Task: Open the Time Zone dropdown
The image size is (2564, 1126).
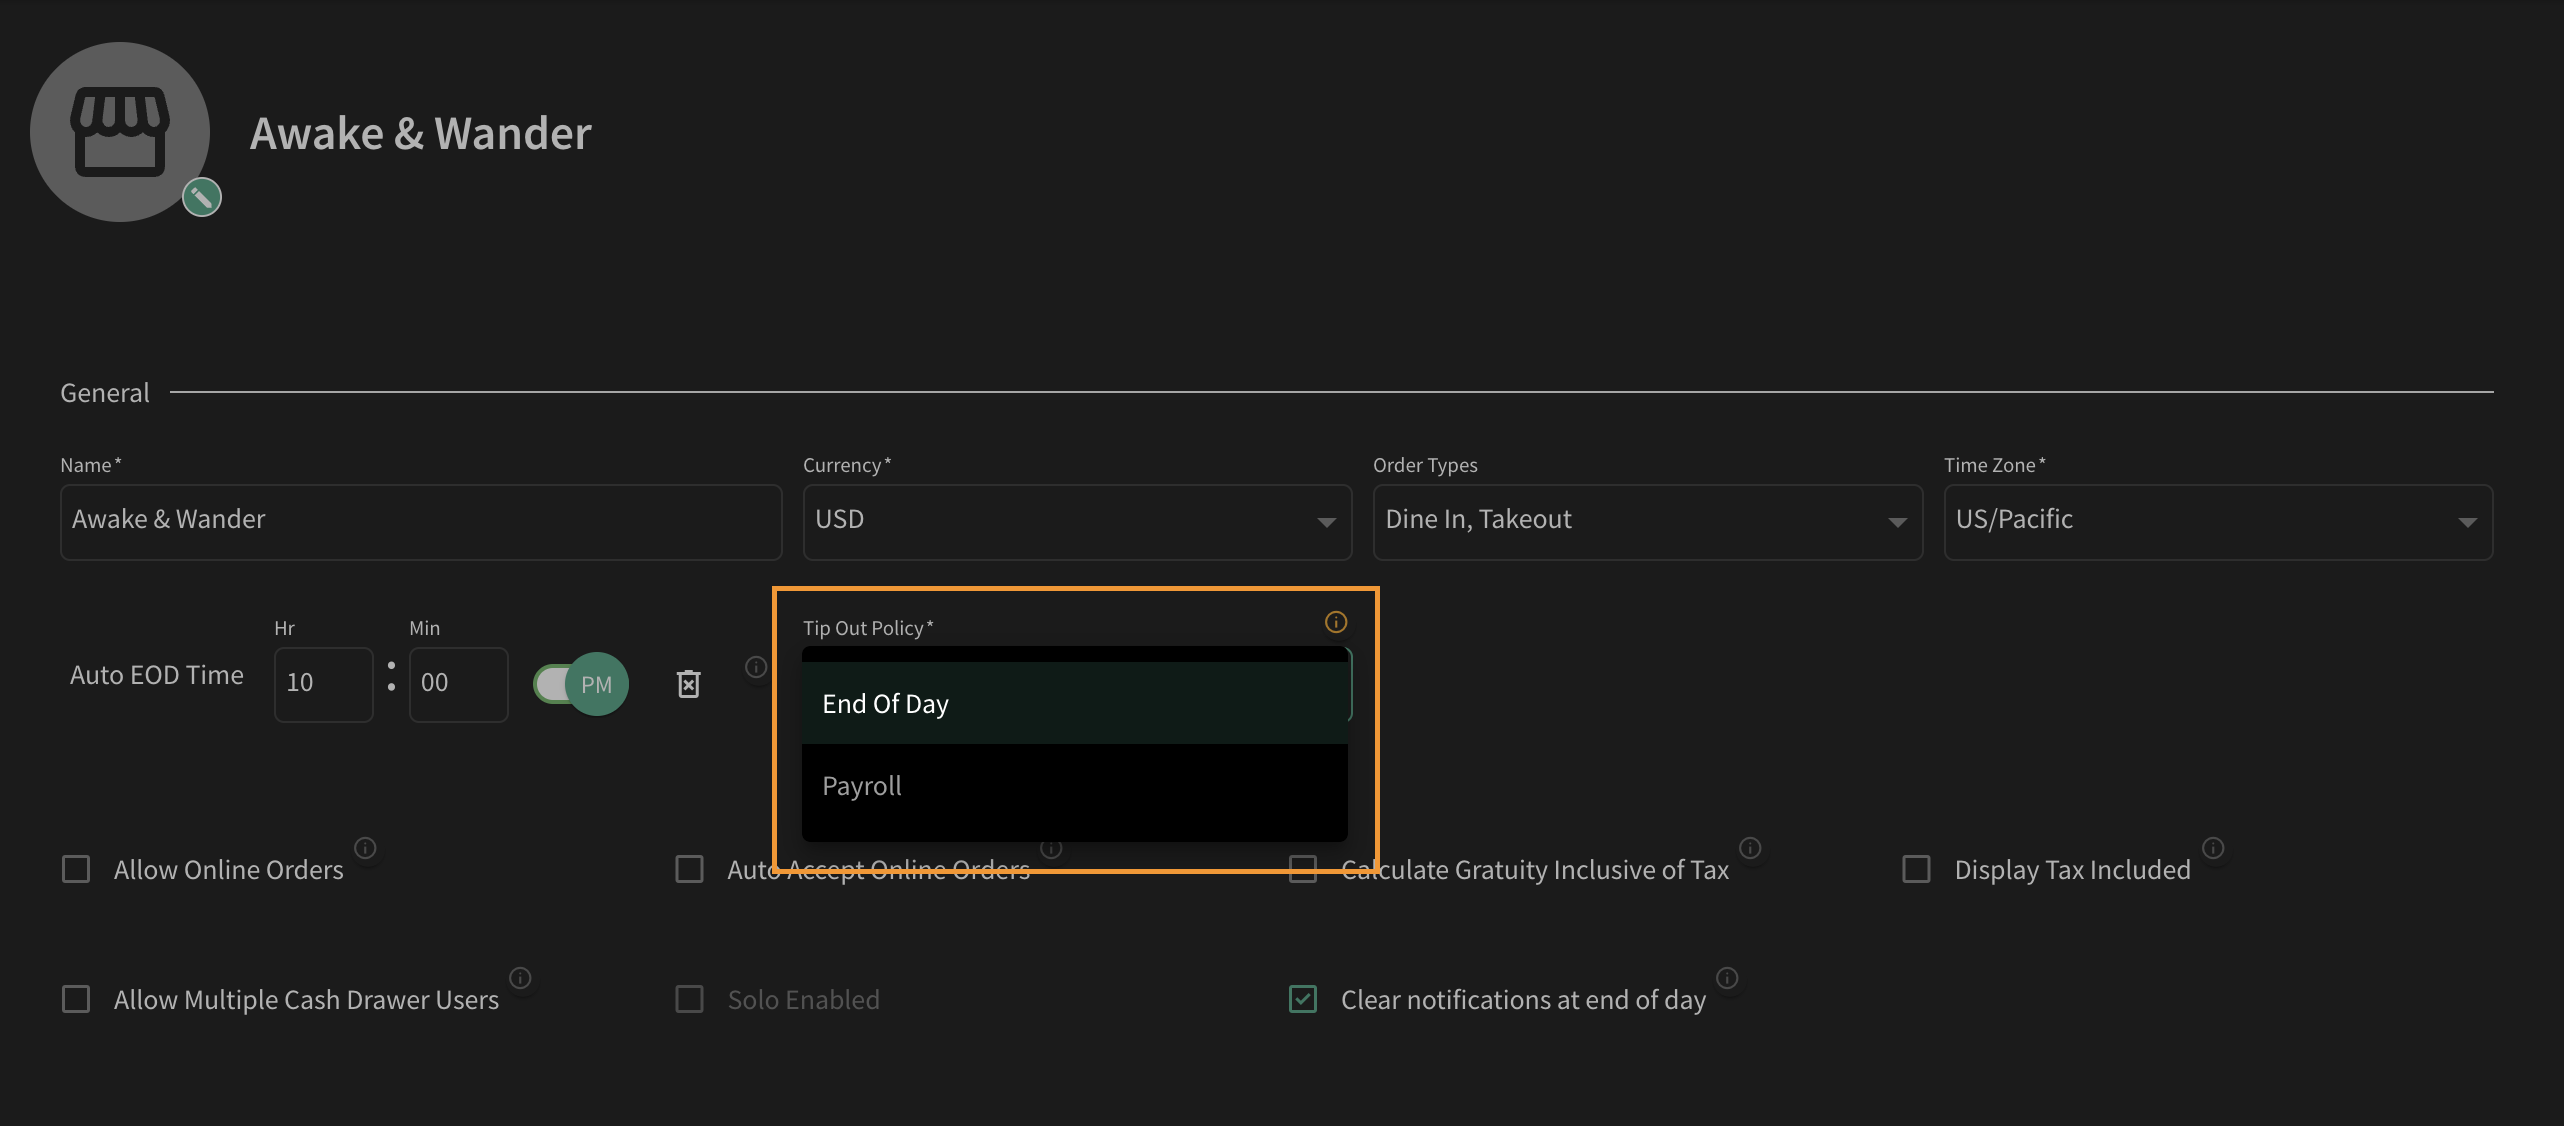Action: 2218,522
